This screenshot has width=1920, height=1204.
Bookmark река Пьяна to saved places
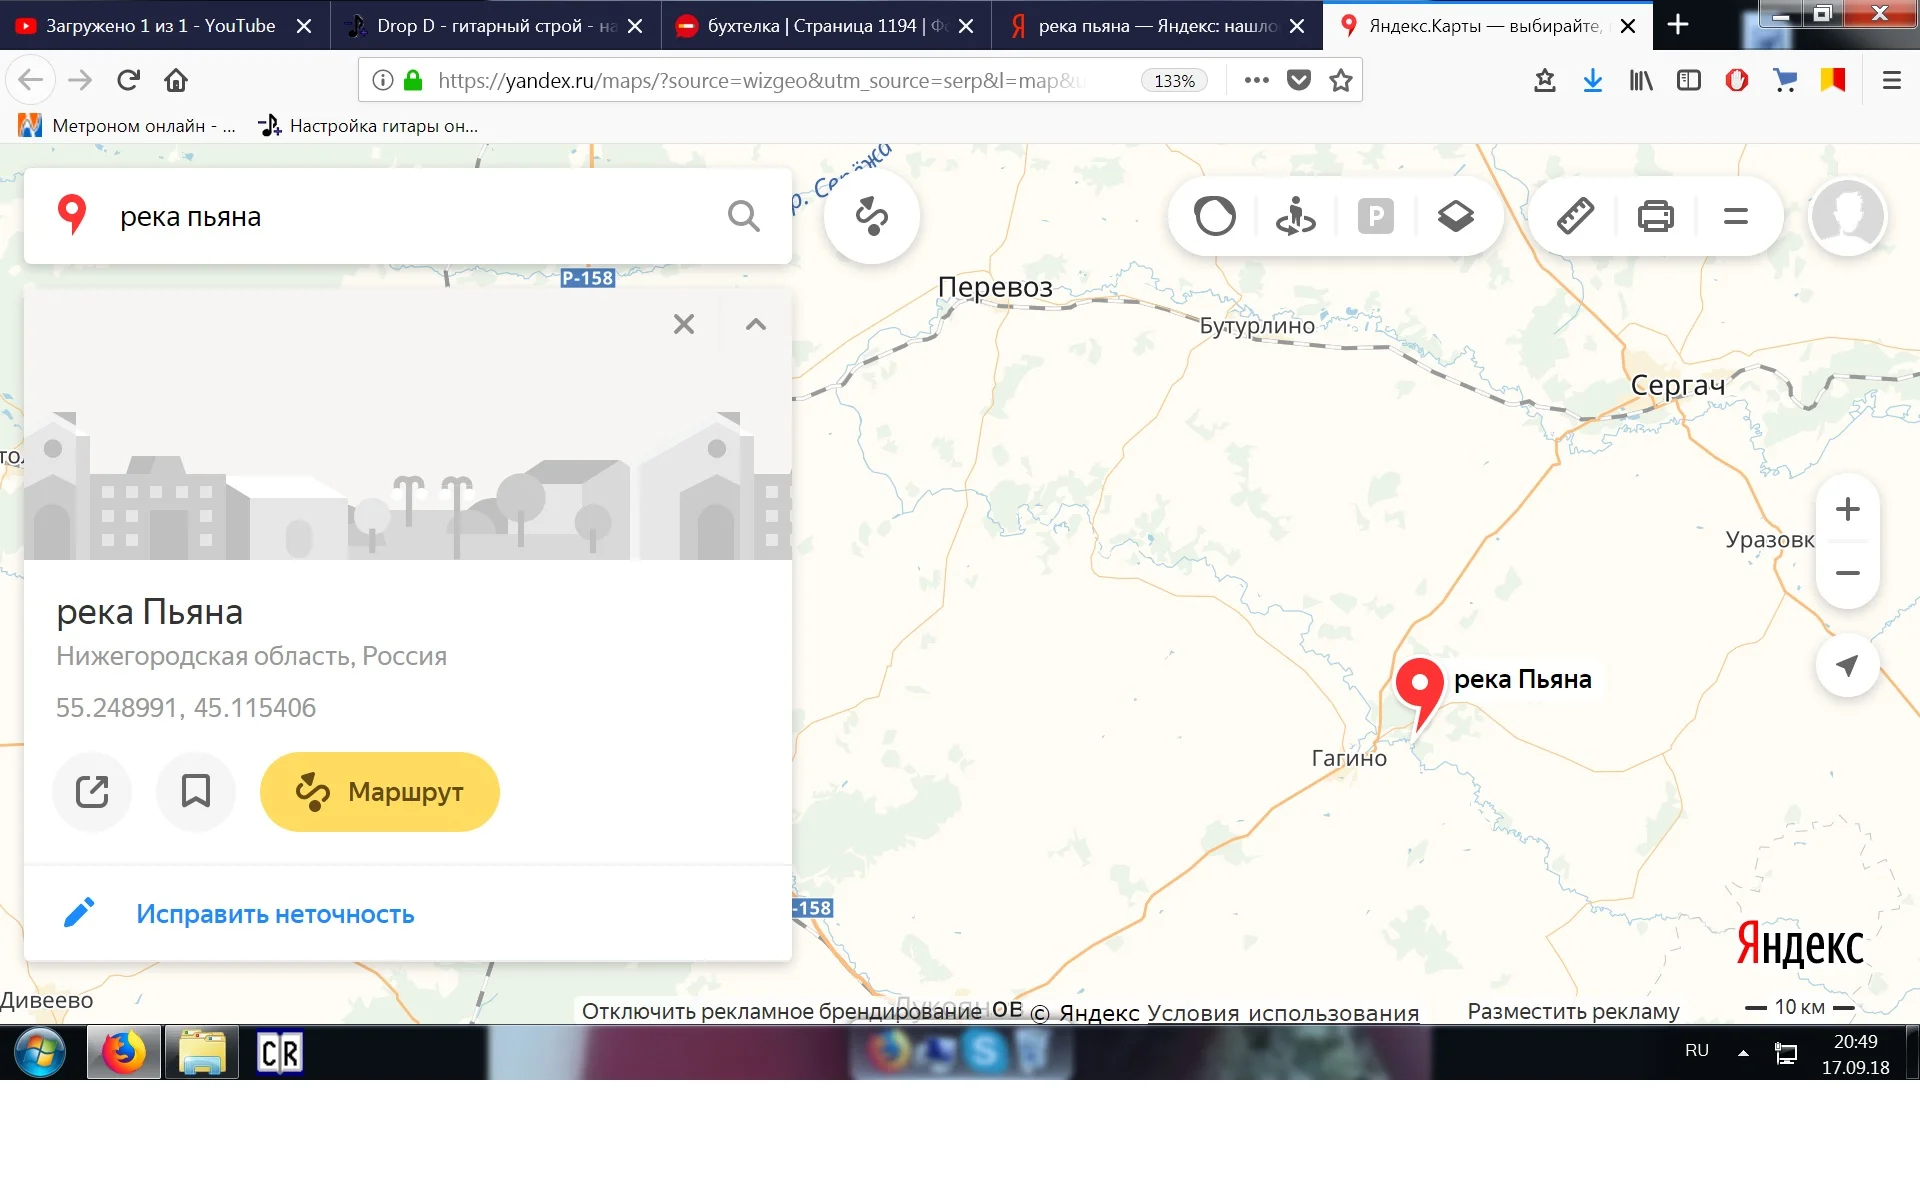point(196,791)
